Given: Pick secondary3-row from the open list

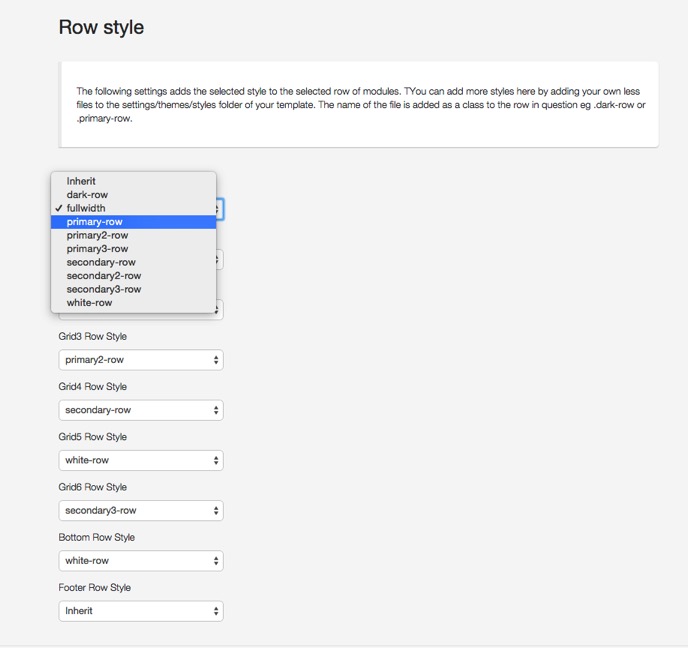Looking at the screenshot, I should [x=133, y=290].
